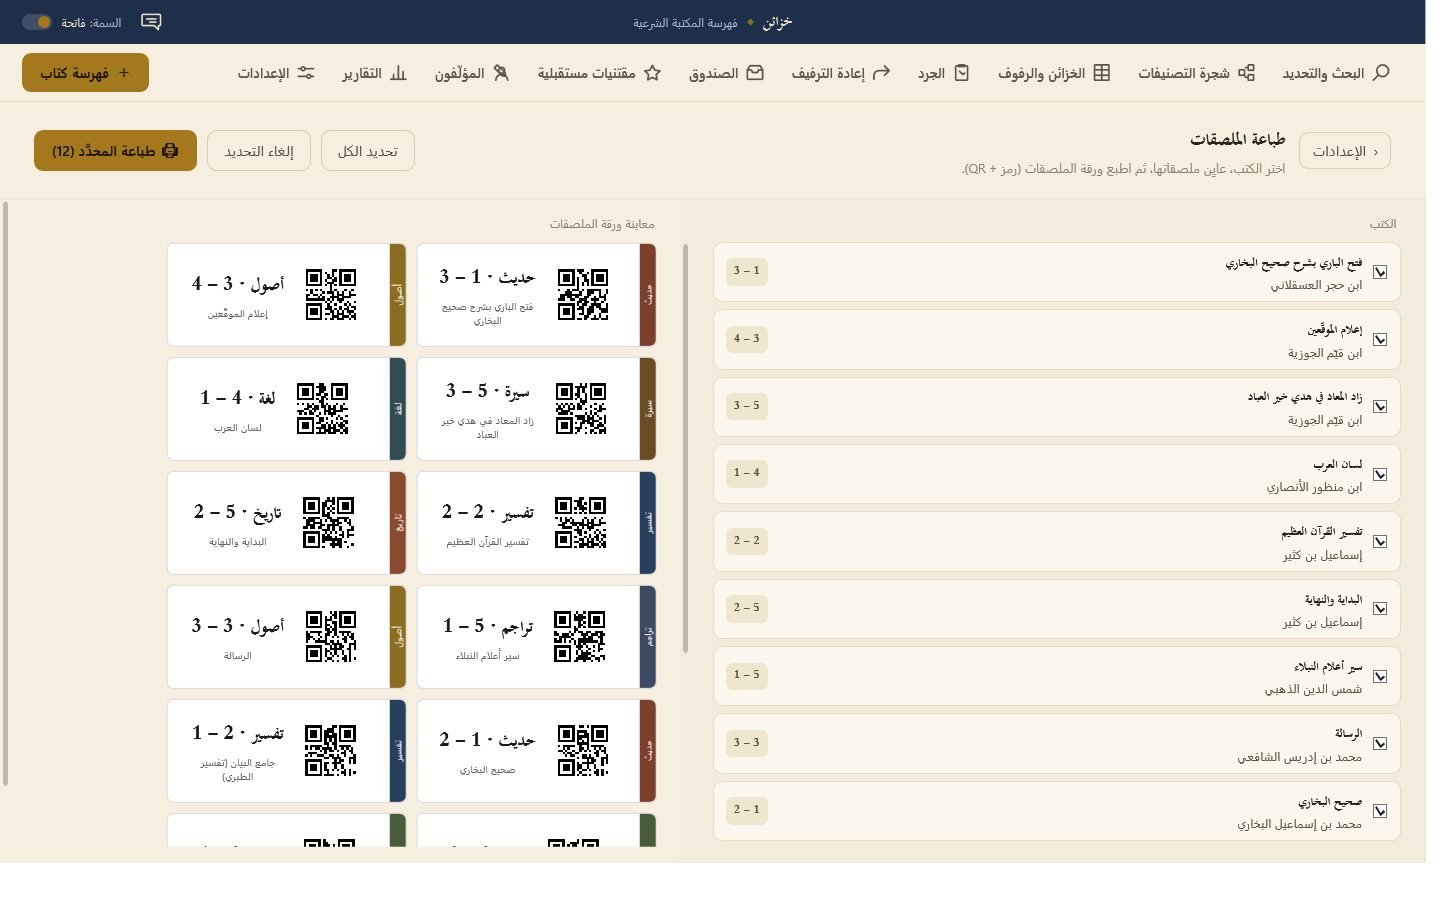Open the authors pen icon
The width and height of the screenshot is (1440, 900).
501,73
